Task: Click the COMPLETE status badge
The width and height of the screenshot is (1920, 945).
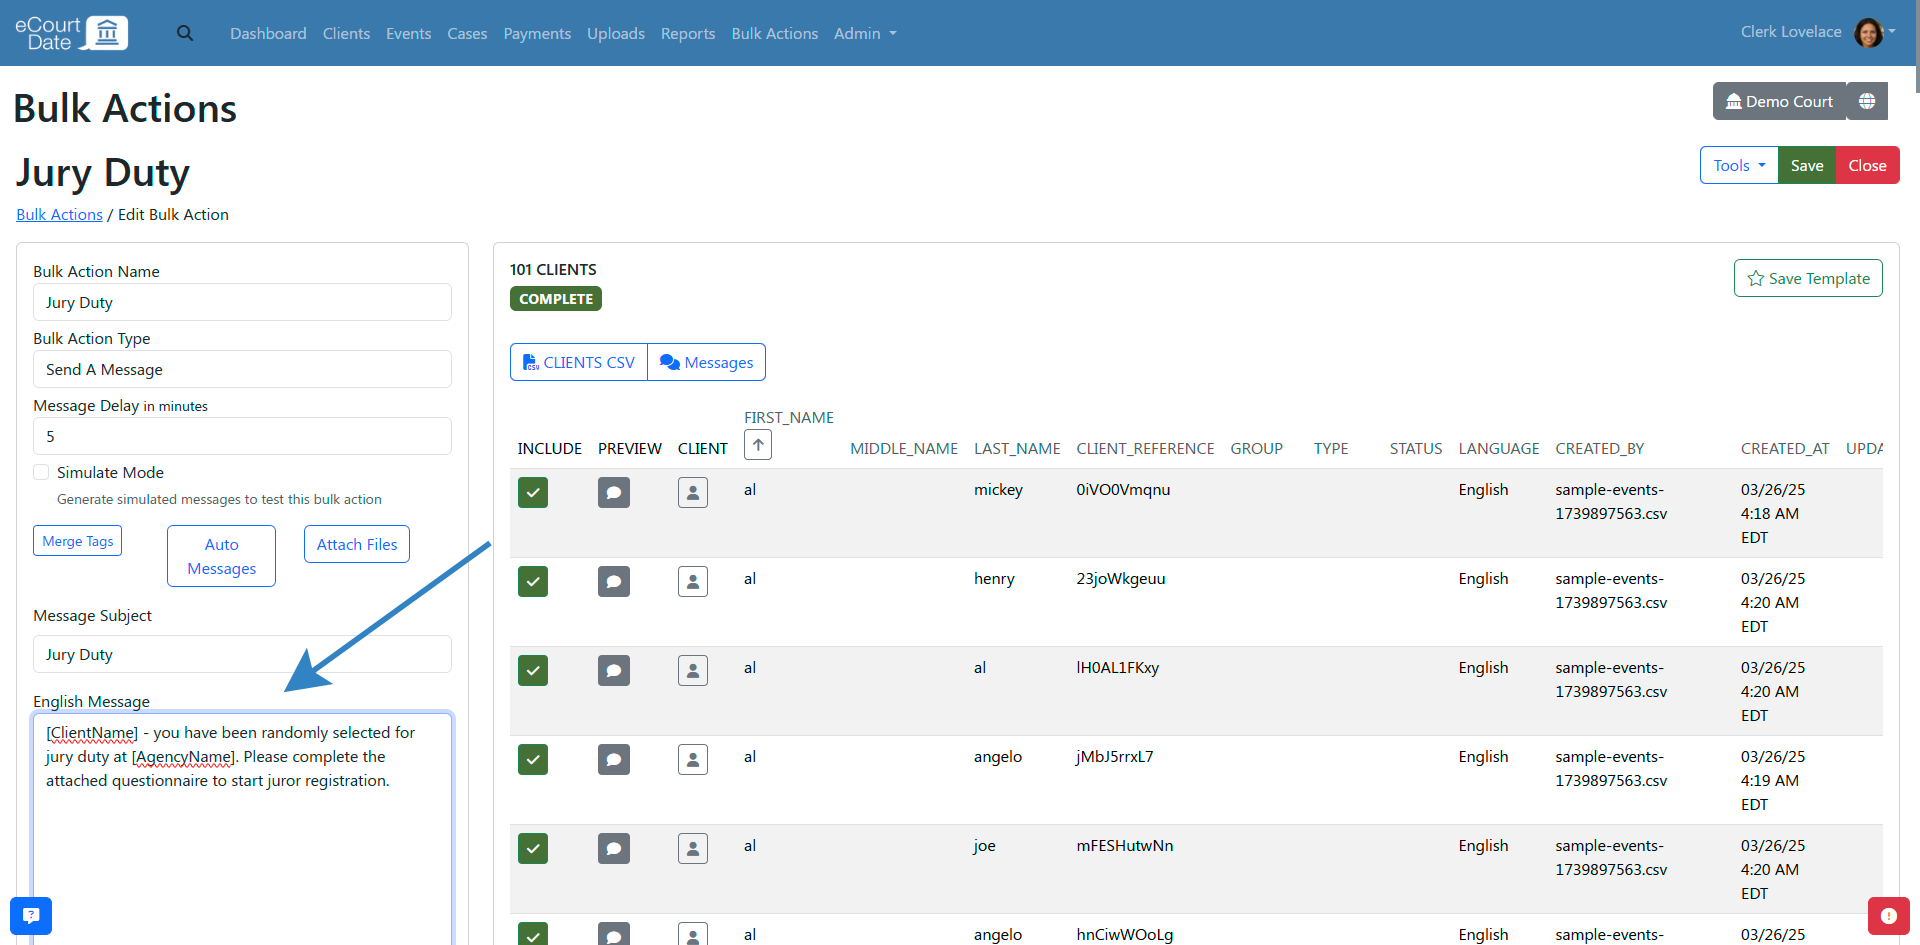Action: [x=556, y=299]
